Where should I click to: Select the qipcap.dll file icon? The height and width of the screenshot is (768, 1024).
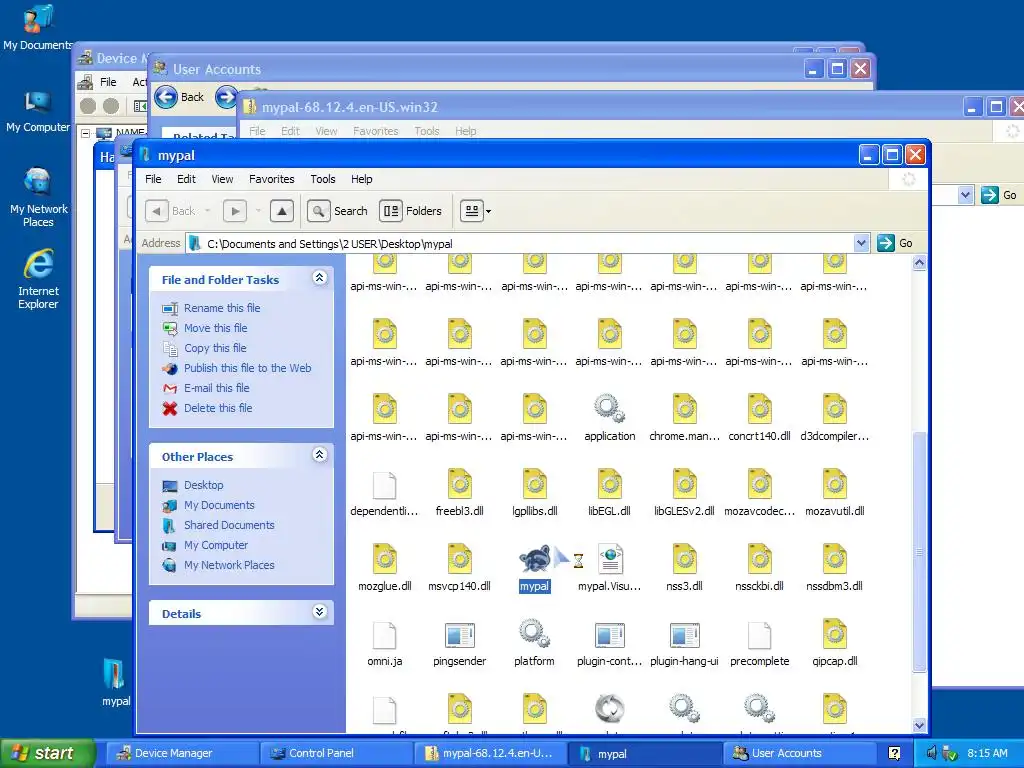click(x=835, y=634)
